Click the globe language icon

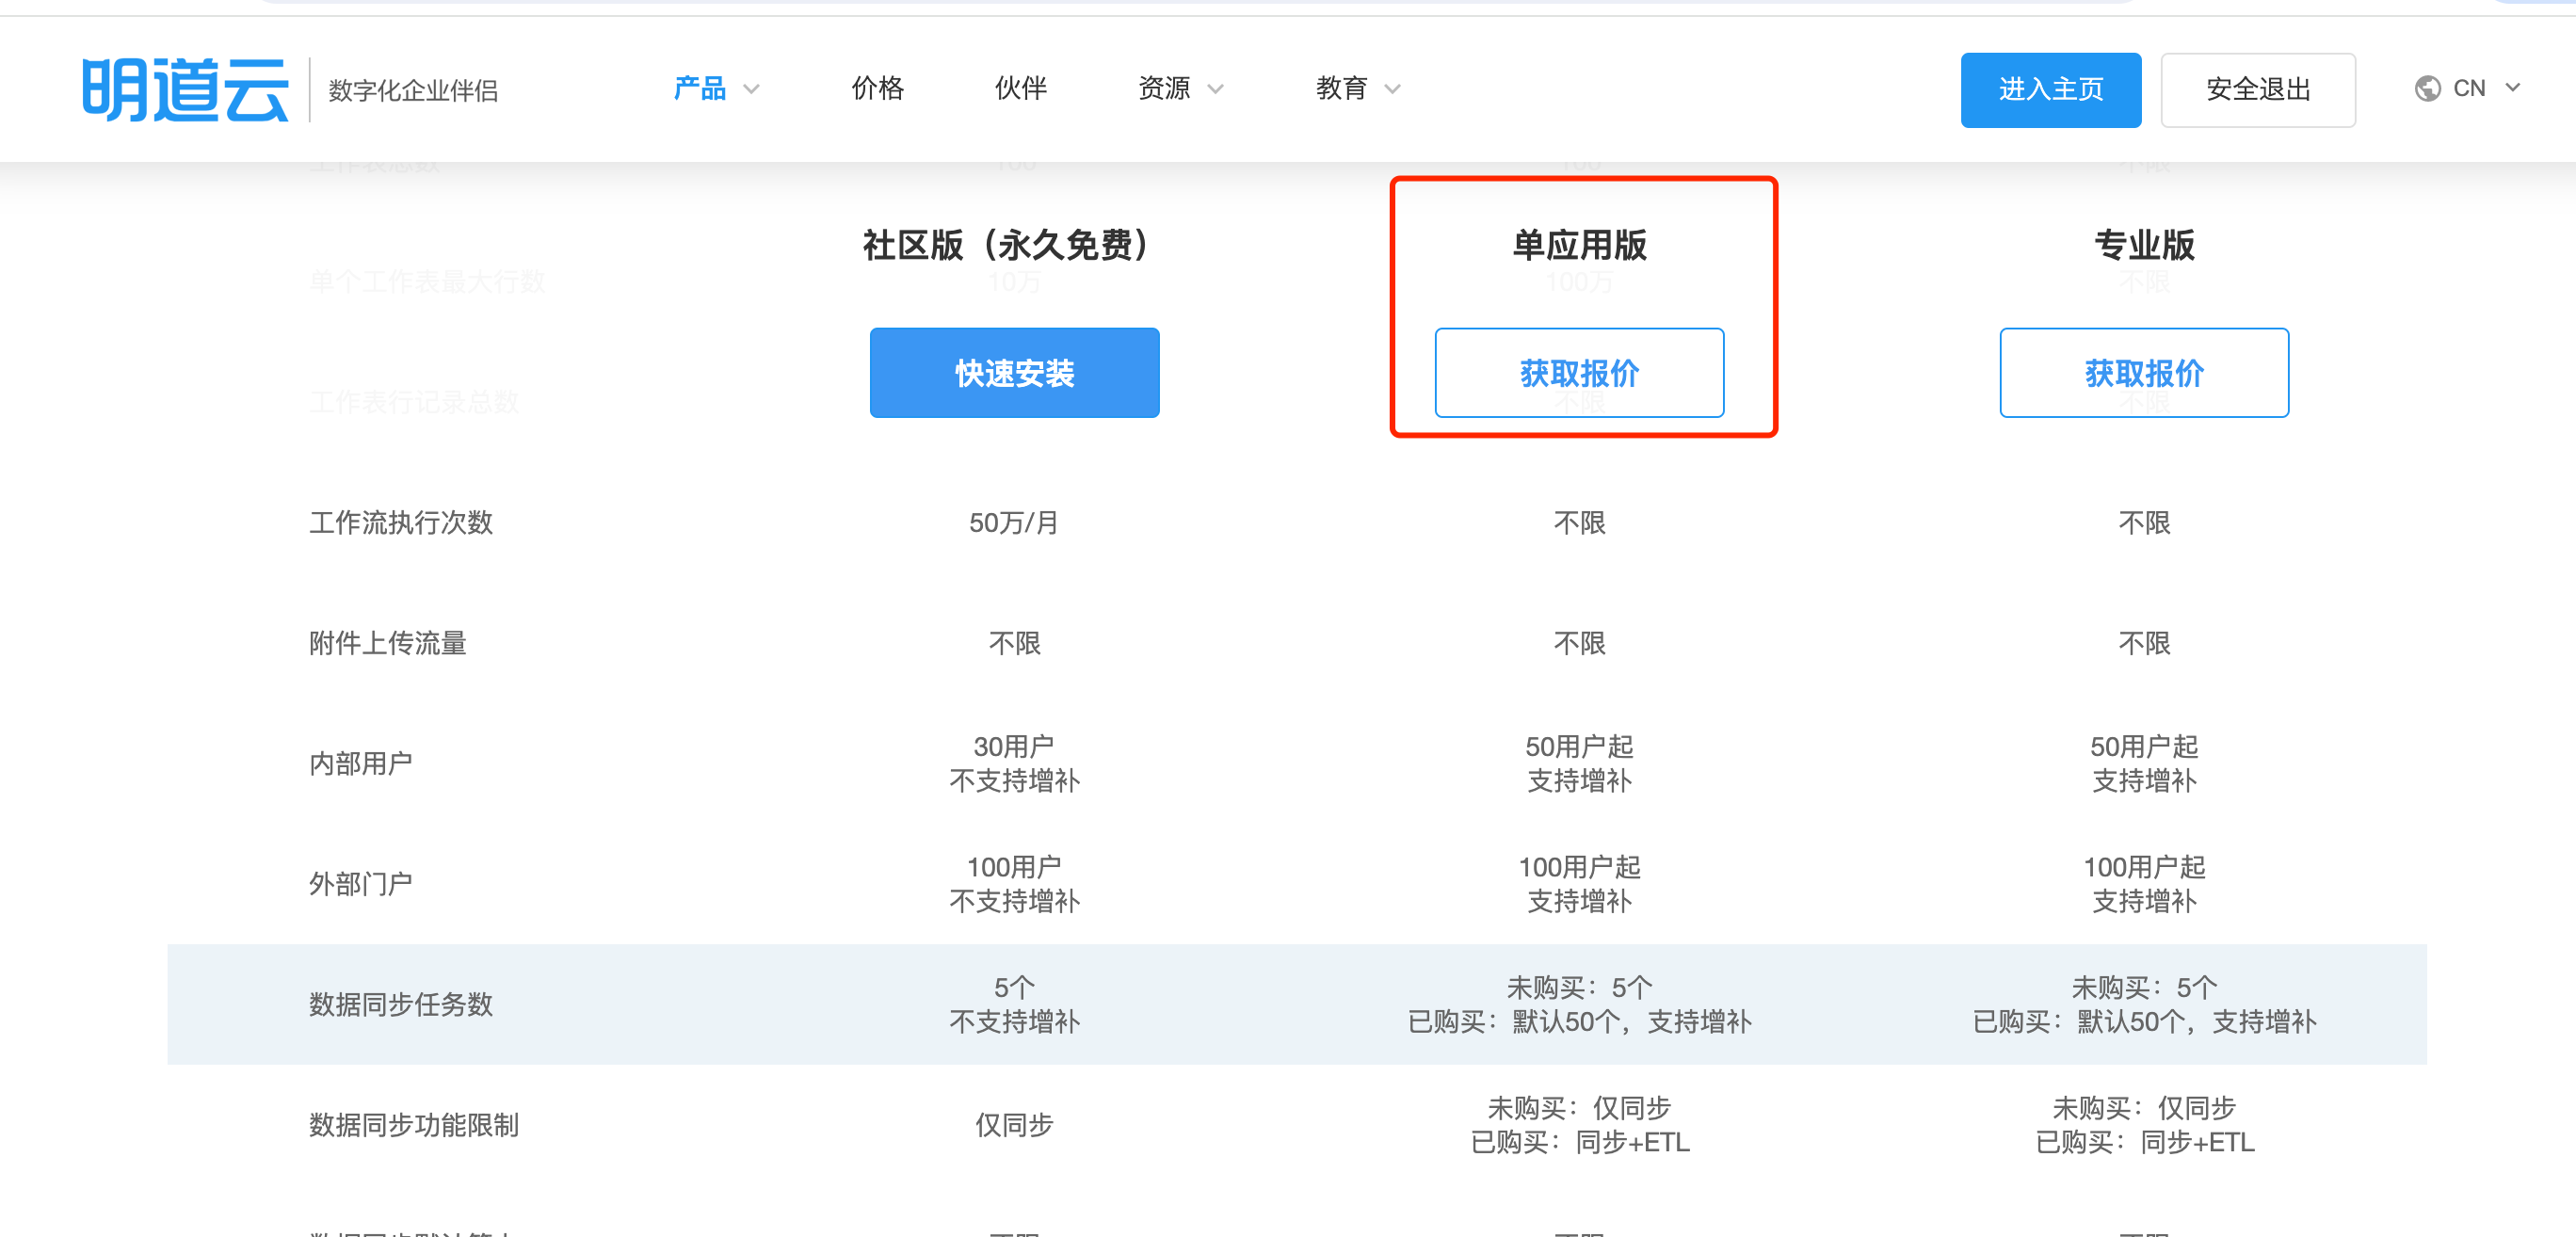[x=2427, y=89]
